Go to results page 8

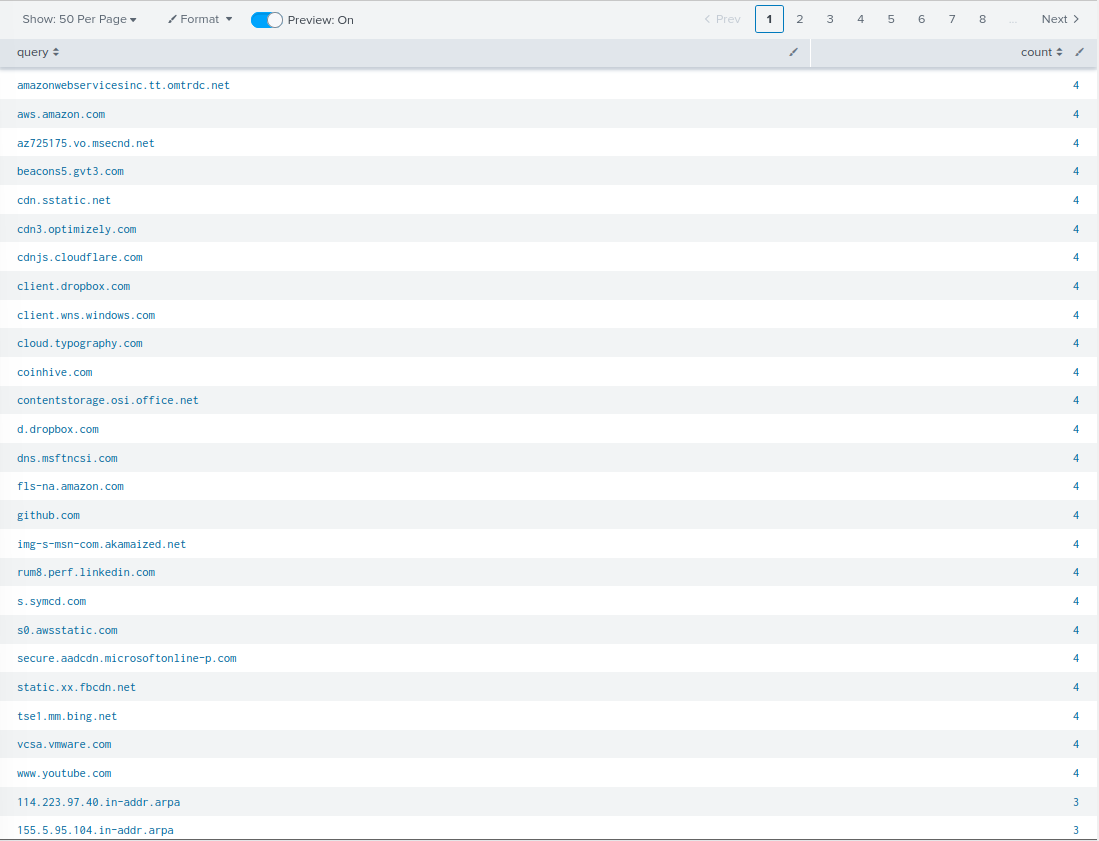click(983, 19)
